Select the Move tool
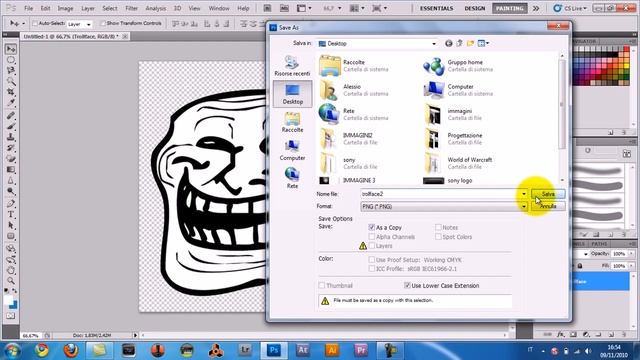This screenshot has height=360, width=640. 11,49
